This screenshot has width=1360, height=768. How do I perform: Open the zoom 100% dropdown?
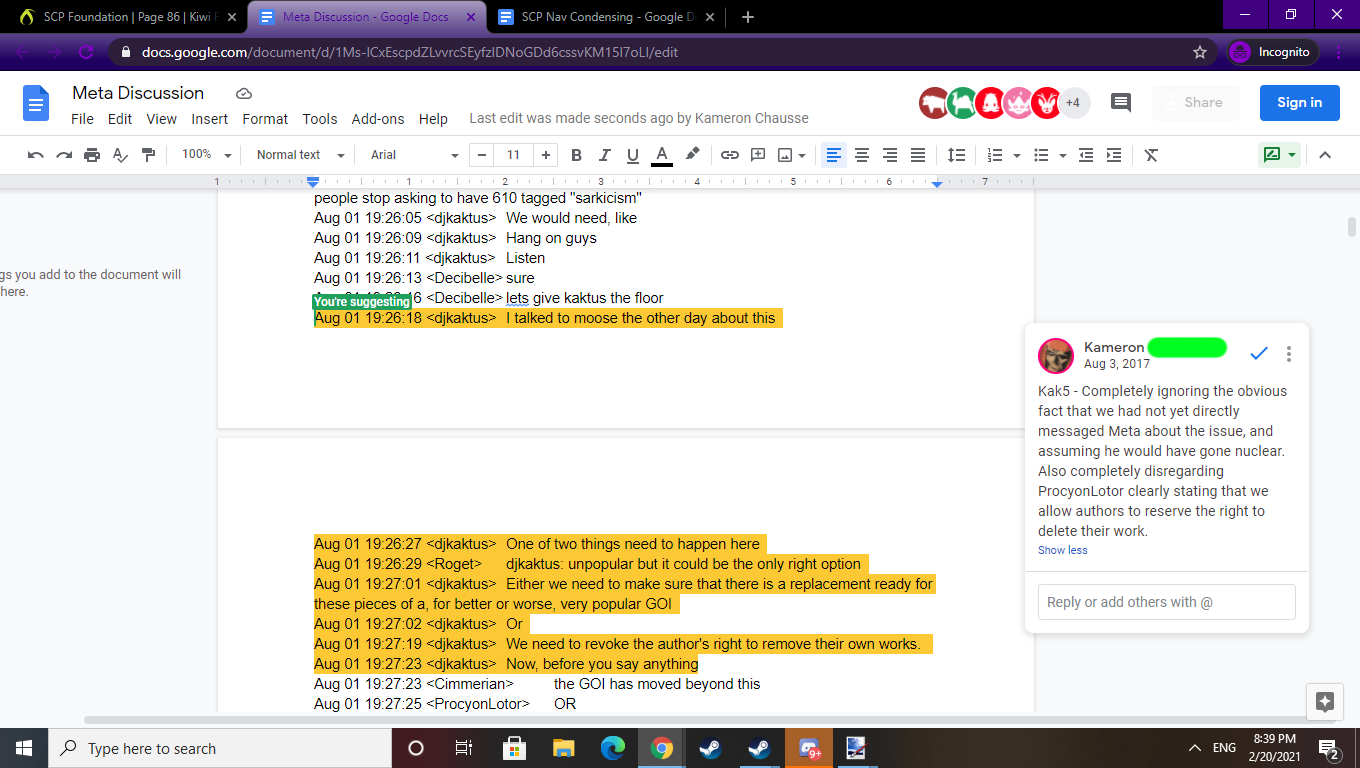[x=206, y=155]
